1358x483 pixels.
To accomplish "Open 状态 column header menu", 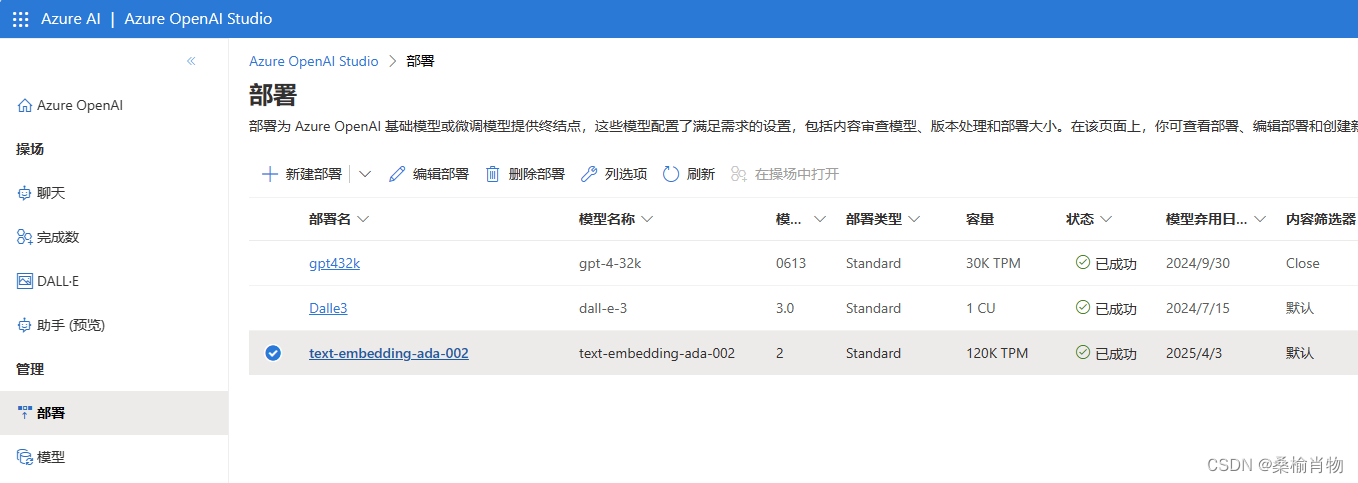I will pyautogui.click(x=1106, y=219).
